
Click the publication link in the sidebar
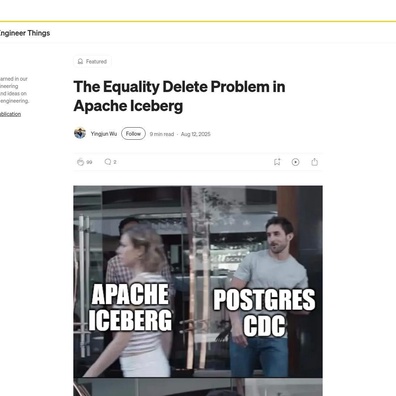10,114
